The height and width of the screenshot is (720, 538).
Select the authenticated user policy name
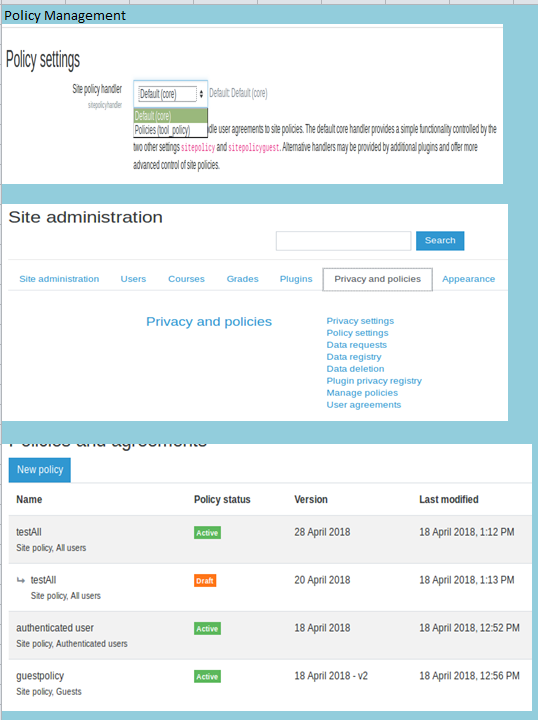[x=55, y=628]
